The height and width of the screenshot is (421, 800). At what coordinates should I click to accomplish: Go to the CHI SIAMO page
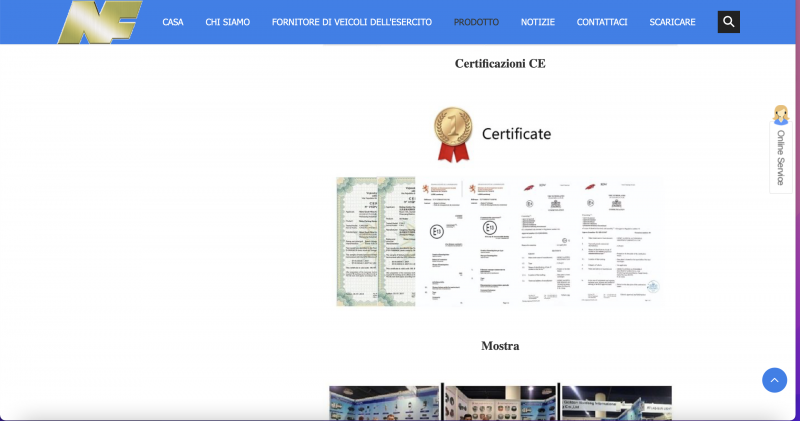tap(227, 22)
